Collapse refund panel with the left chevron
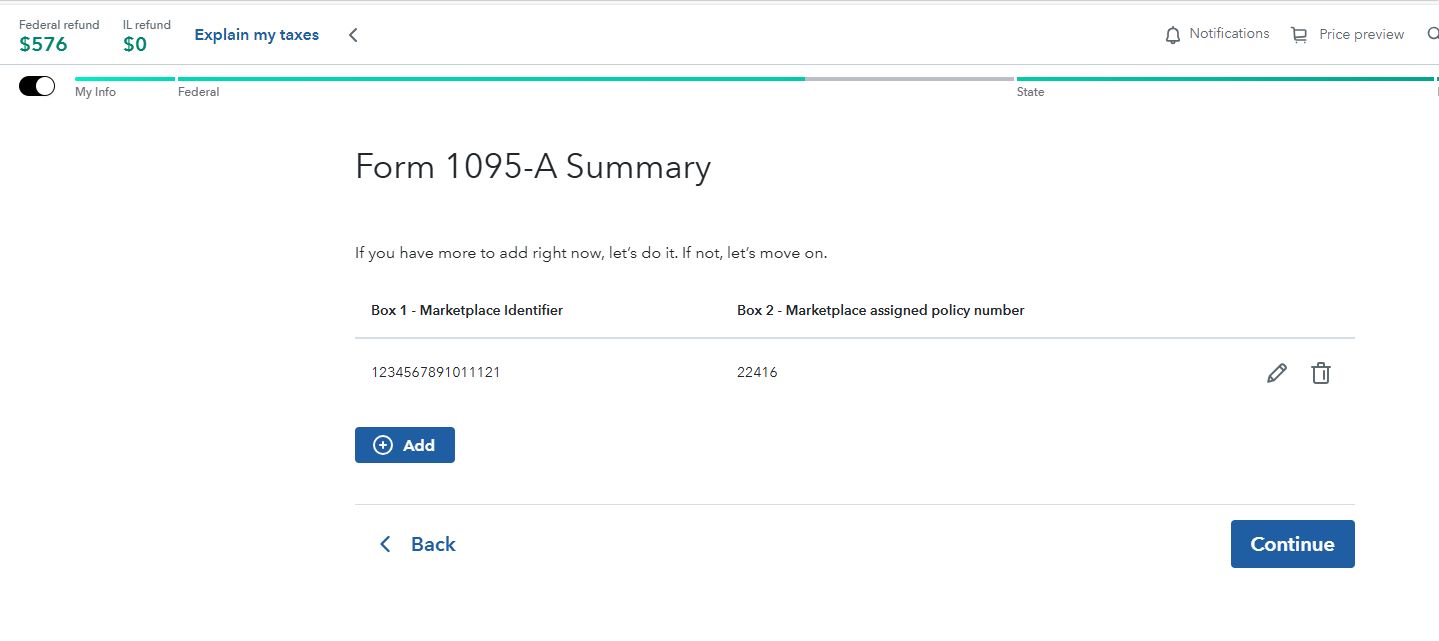Screen dimensions: 1439x641 point(353,35)
